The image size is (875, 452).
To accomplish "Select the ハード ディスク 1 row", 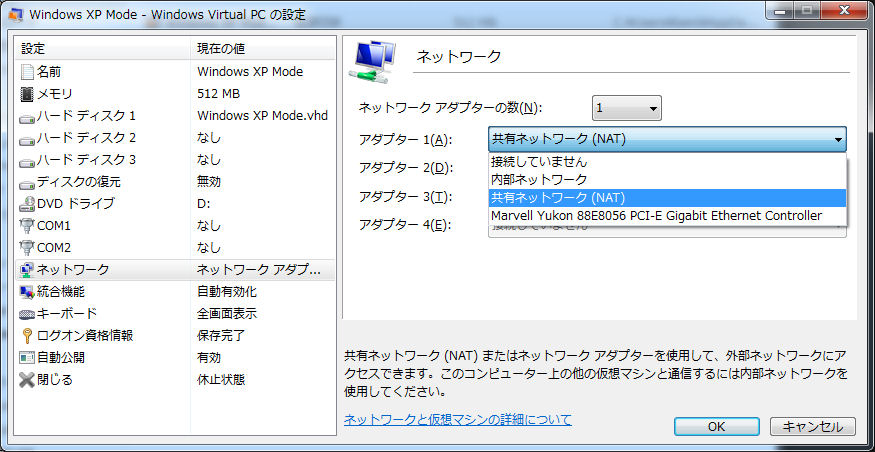I will click(x=175, y=116).
